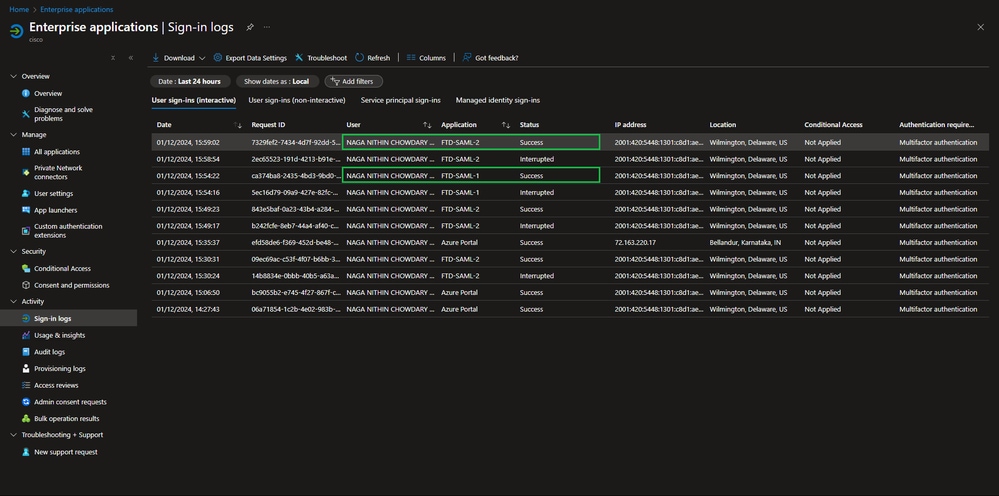Close the Sign-in logs blade

[981, 27]
